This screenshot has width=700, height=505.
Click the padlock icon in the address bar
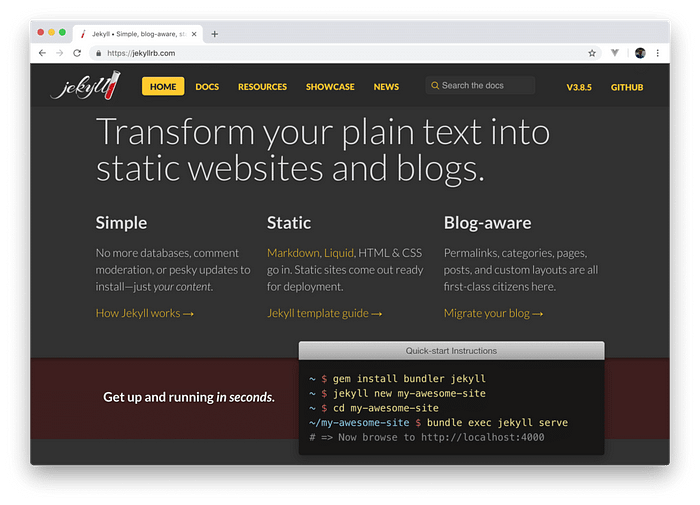99,53
